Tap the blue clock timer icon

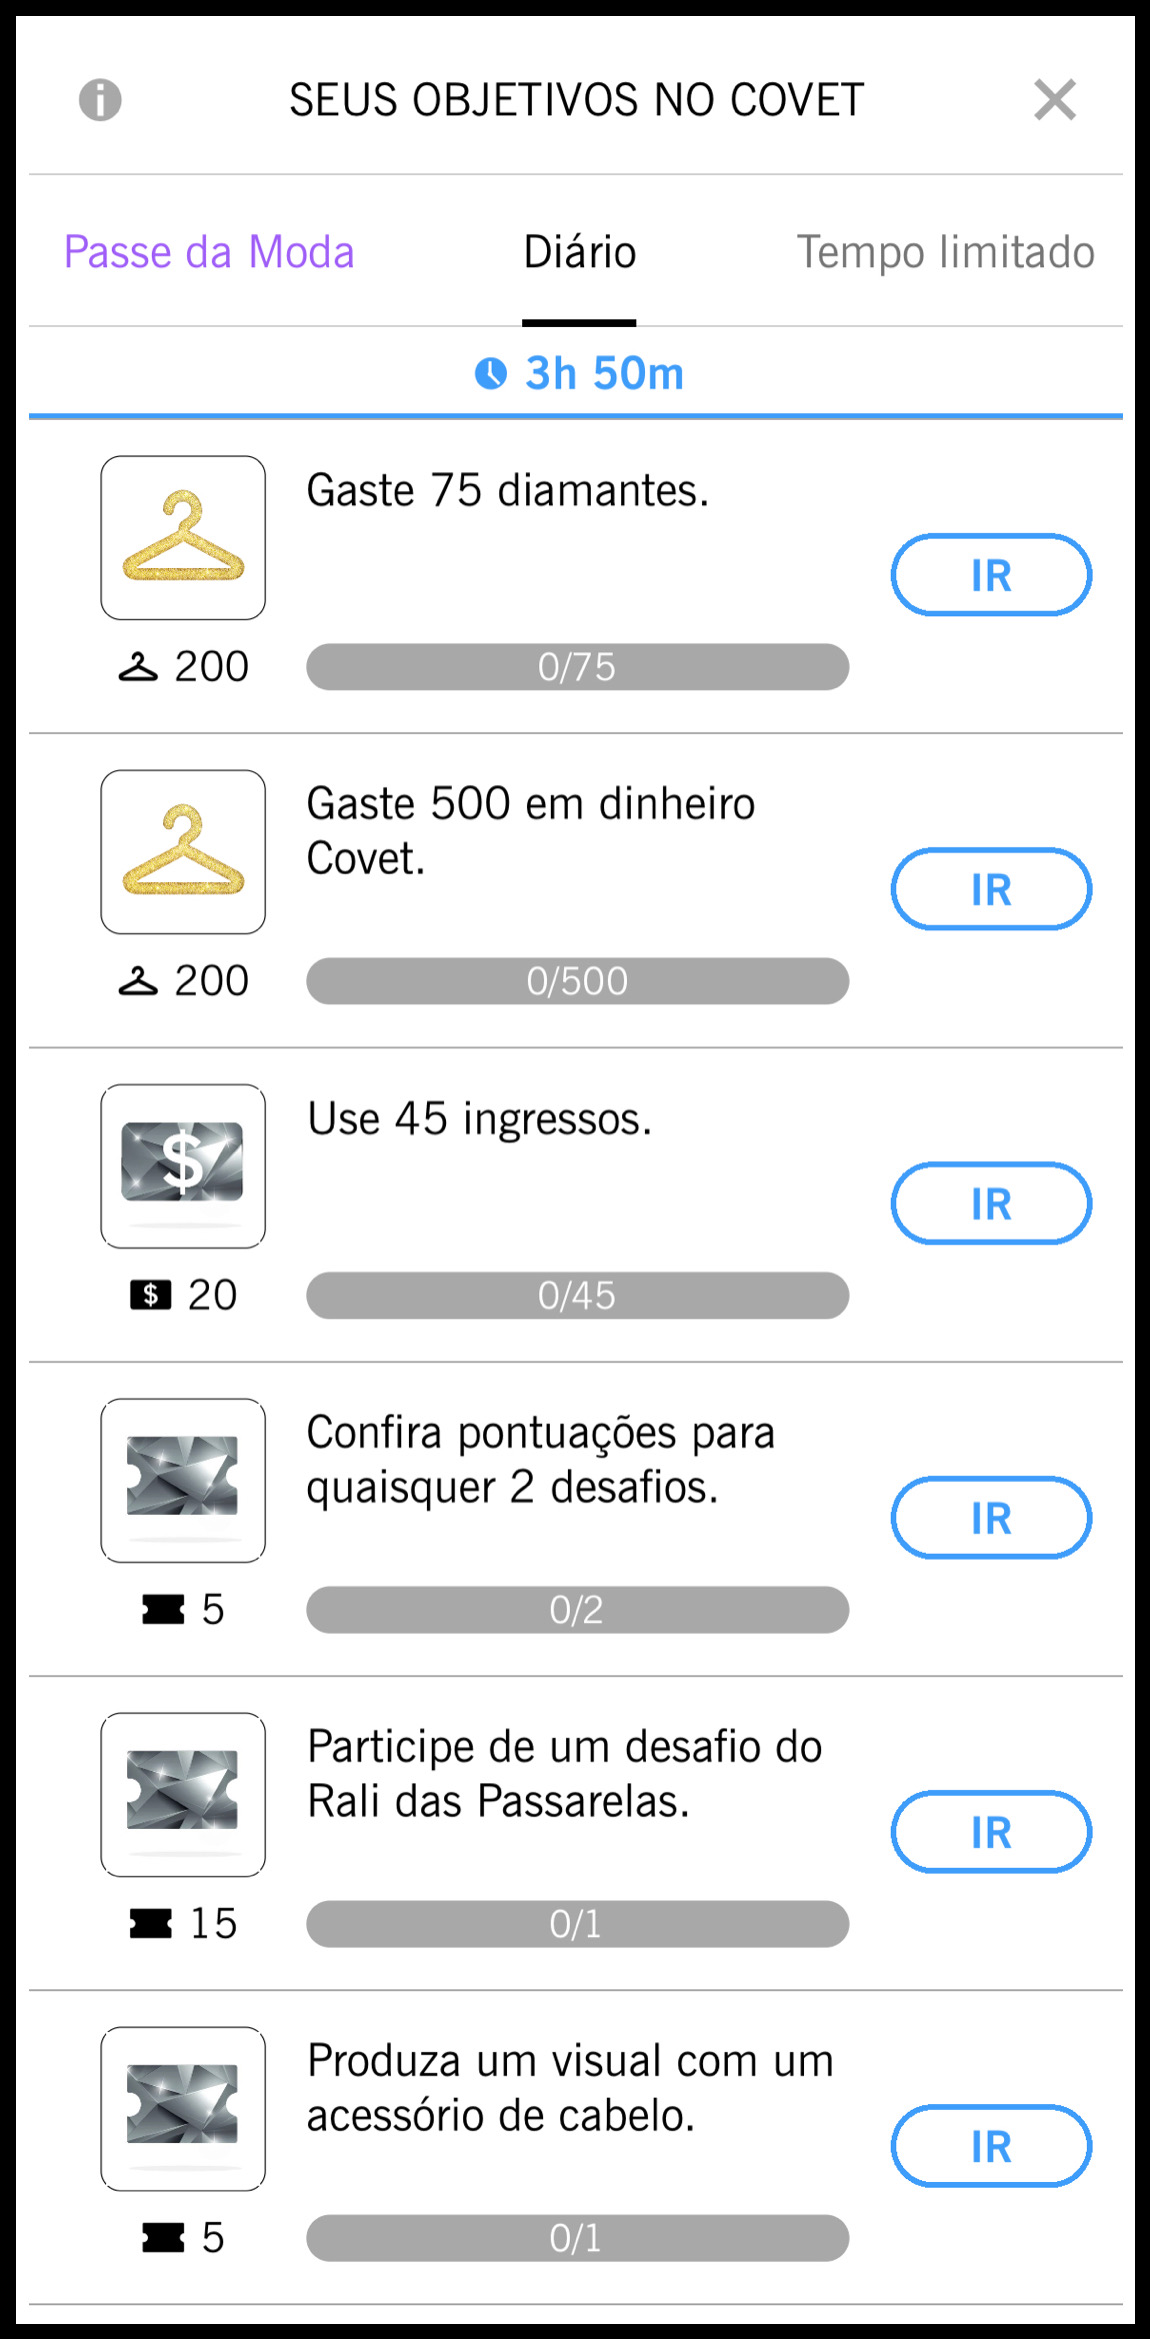pyautogui.click(x=490, y=373)
